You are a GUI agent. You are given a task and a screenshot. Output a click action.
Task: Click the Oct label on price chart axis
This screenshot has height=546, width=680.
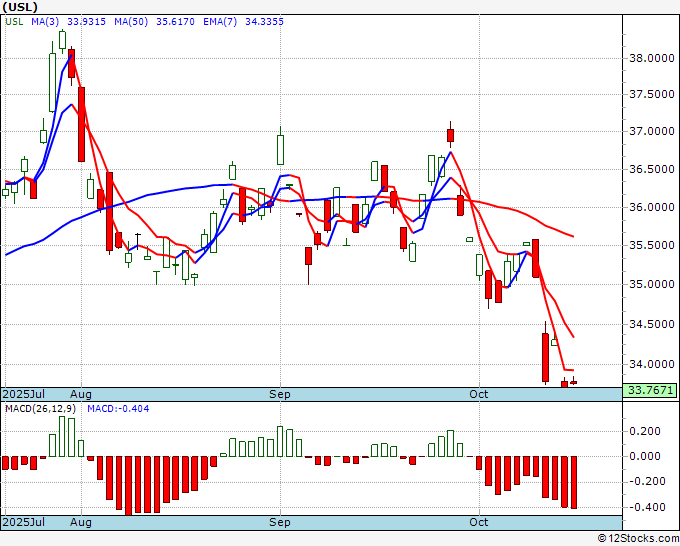coord(479,394)
